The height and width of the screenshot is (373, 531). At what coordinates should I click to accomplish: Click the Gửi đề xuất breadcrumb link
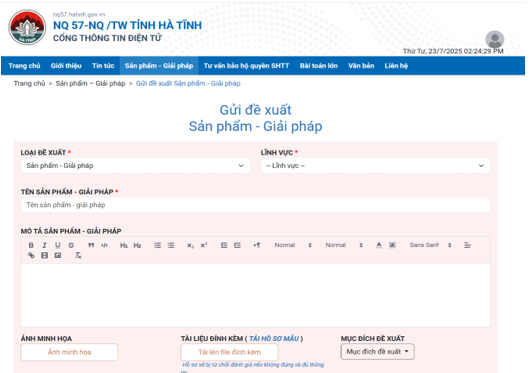[x=188, y=83]
